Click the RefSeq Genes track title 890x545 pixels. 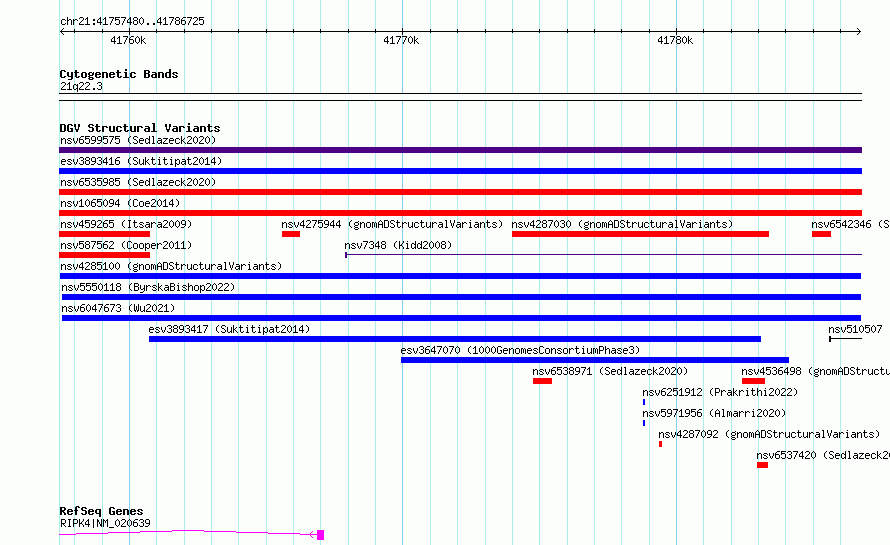pos(102,511)
